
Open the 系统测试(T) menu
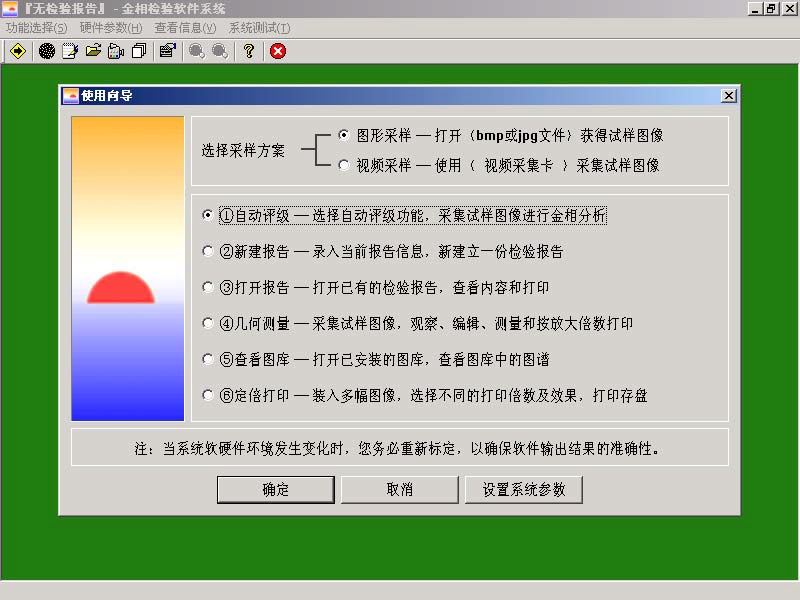(259, 28)
